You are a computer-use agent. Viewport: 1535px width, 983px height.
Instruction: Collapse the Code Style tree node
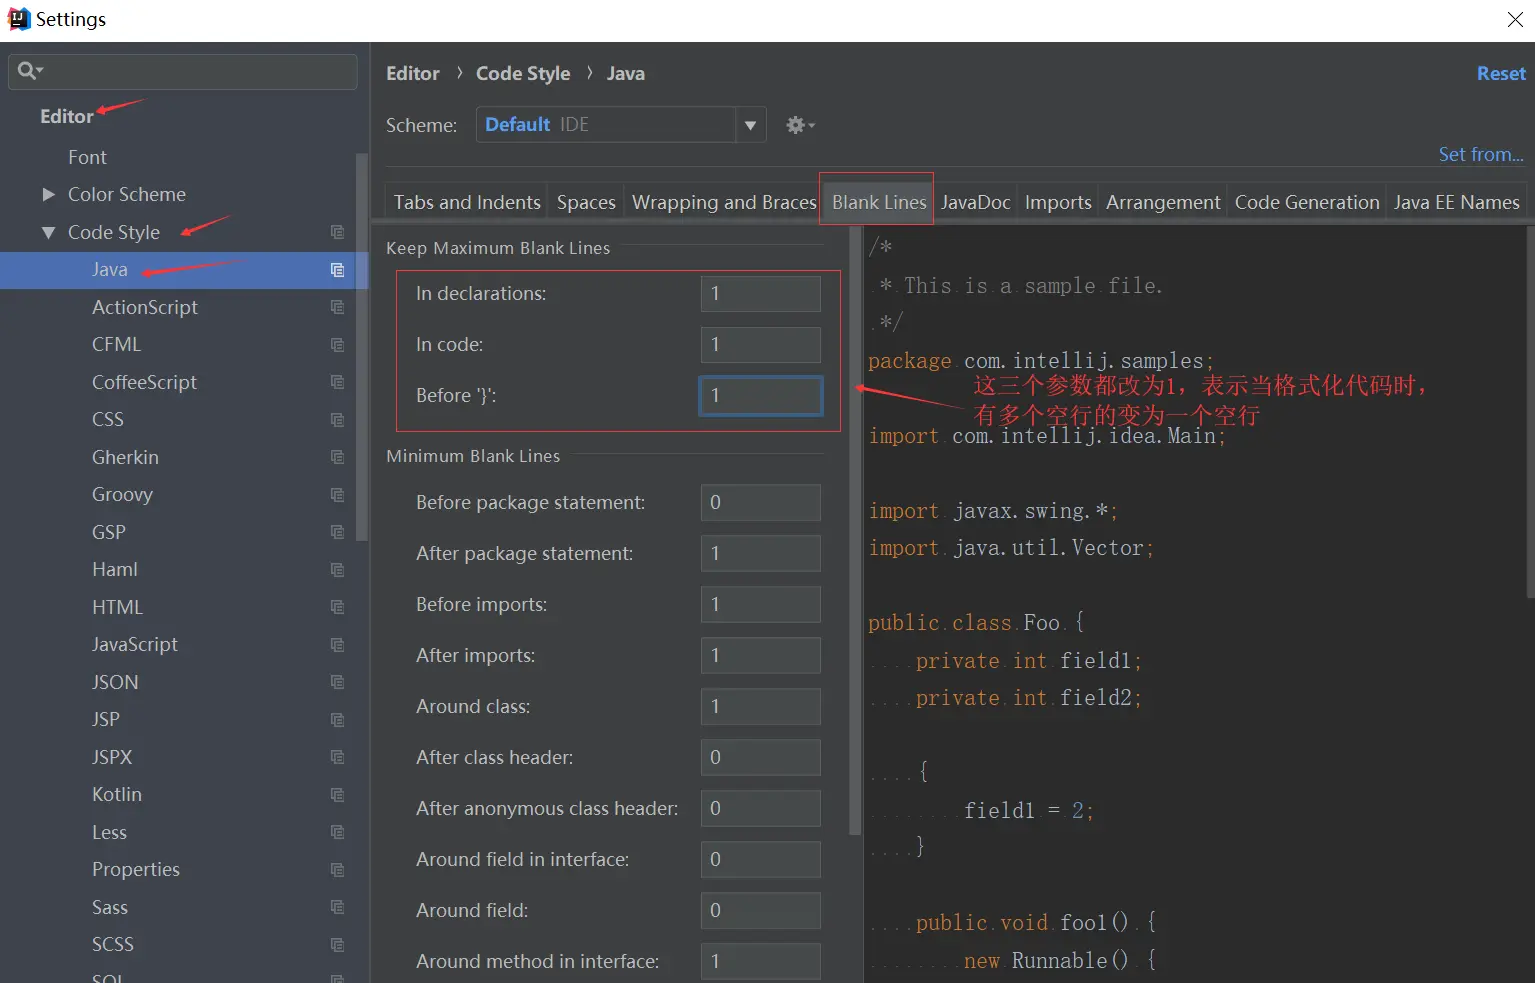pyautogui.click(x=48, y=232)
